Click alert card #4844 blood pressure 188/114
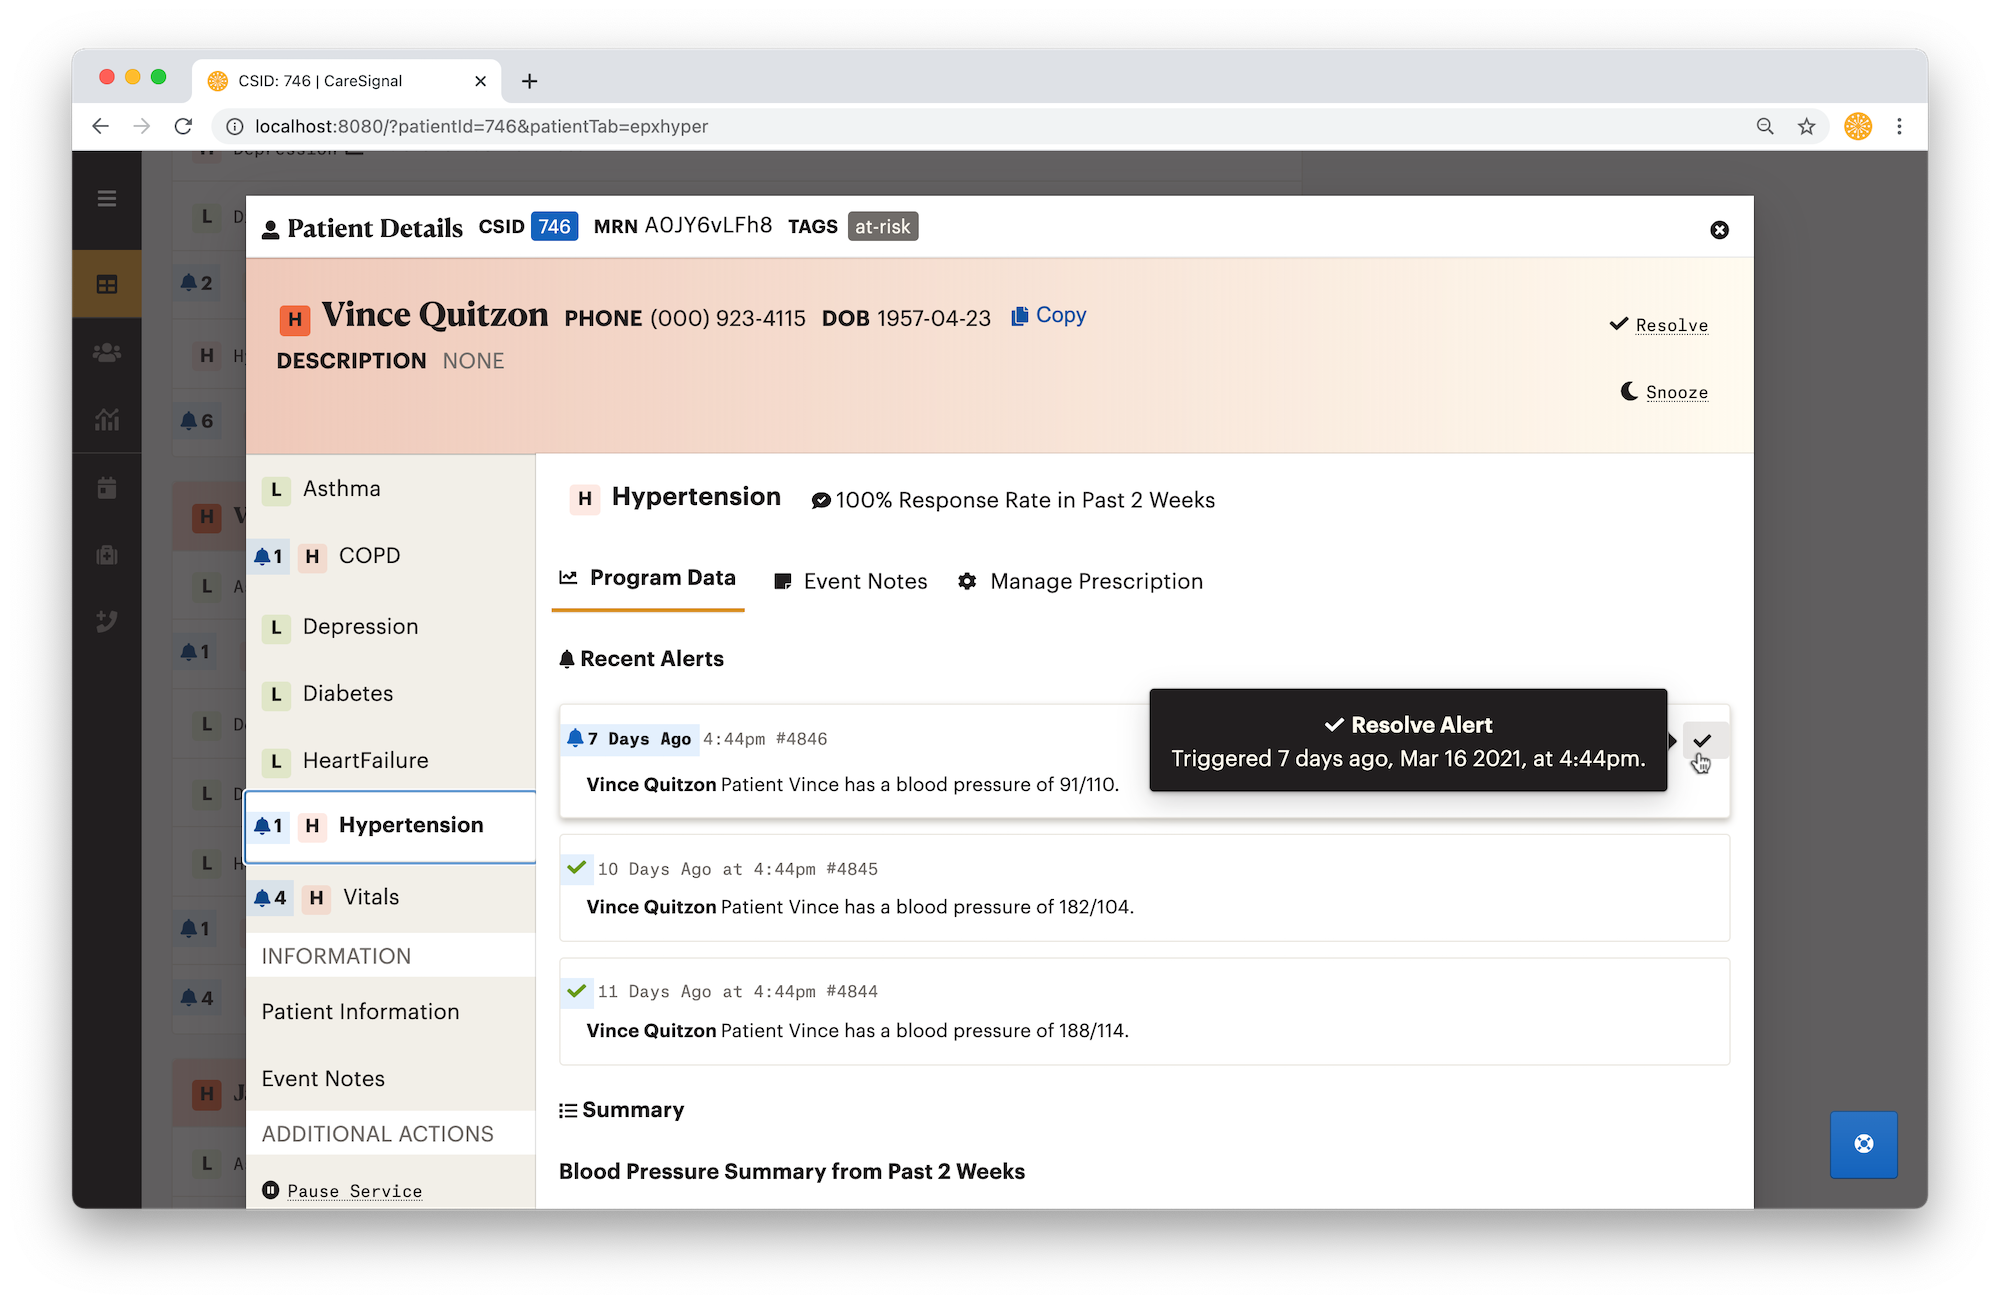 [x=1144, y=1011]
